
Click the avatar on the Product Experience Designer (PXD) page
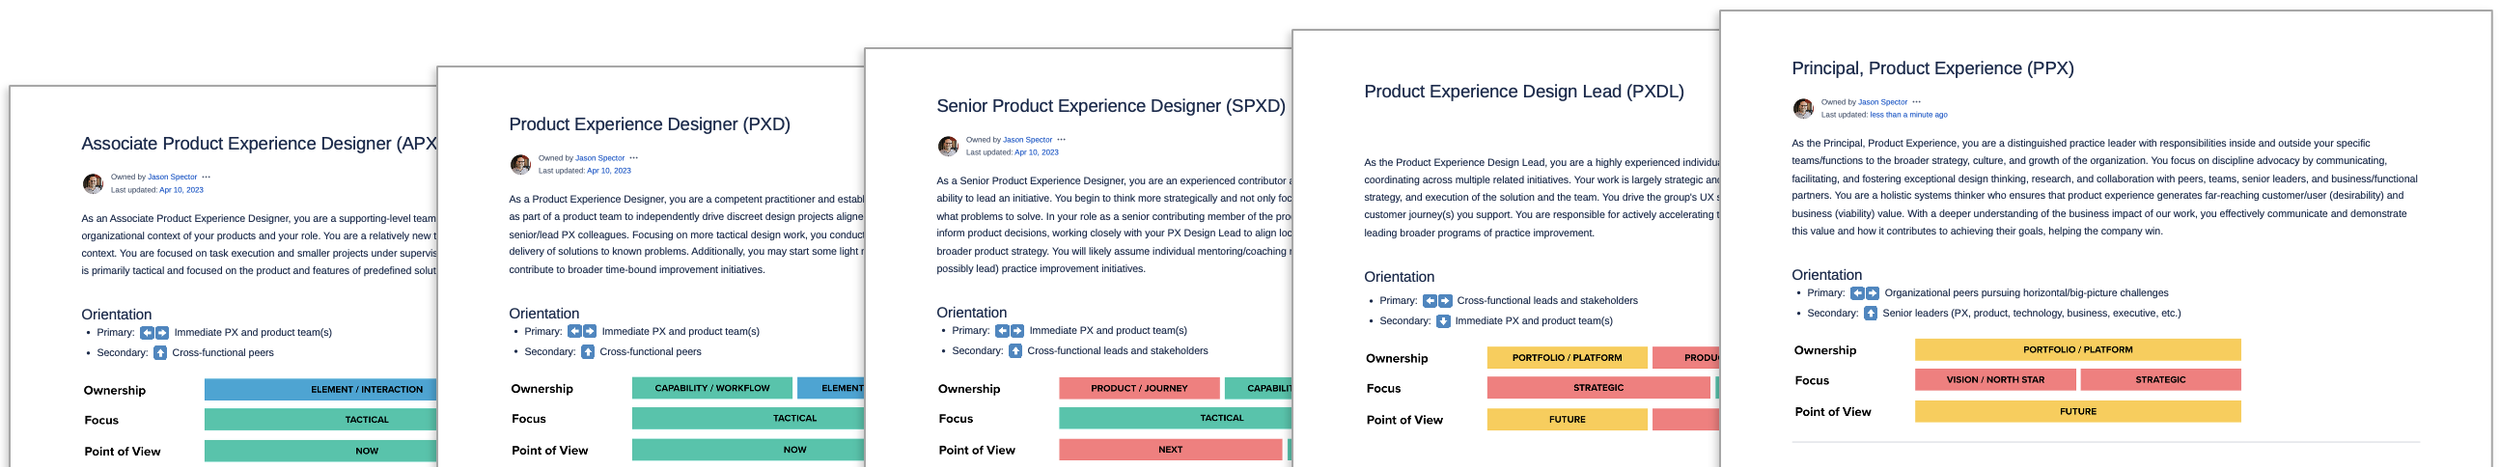pyautogui.click(x=520, y=164)
